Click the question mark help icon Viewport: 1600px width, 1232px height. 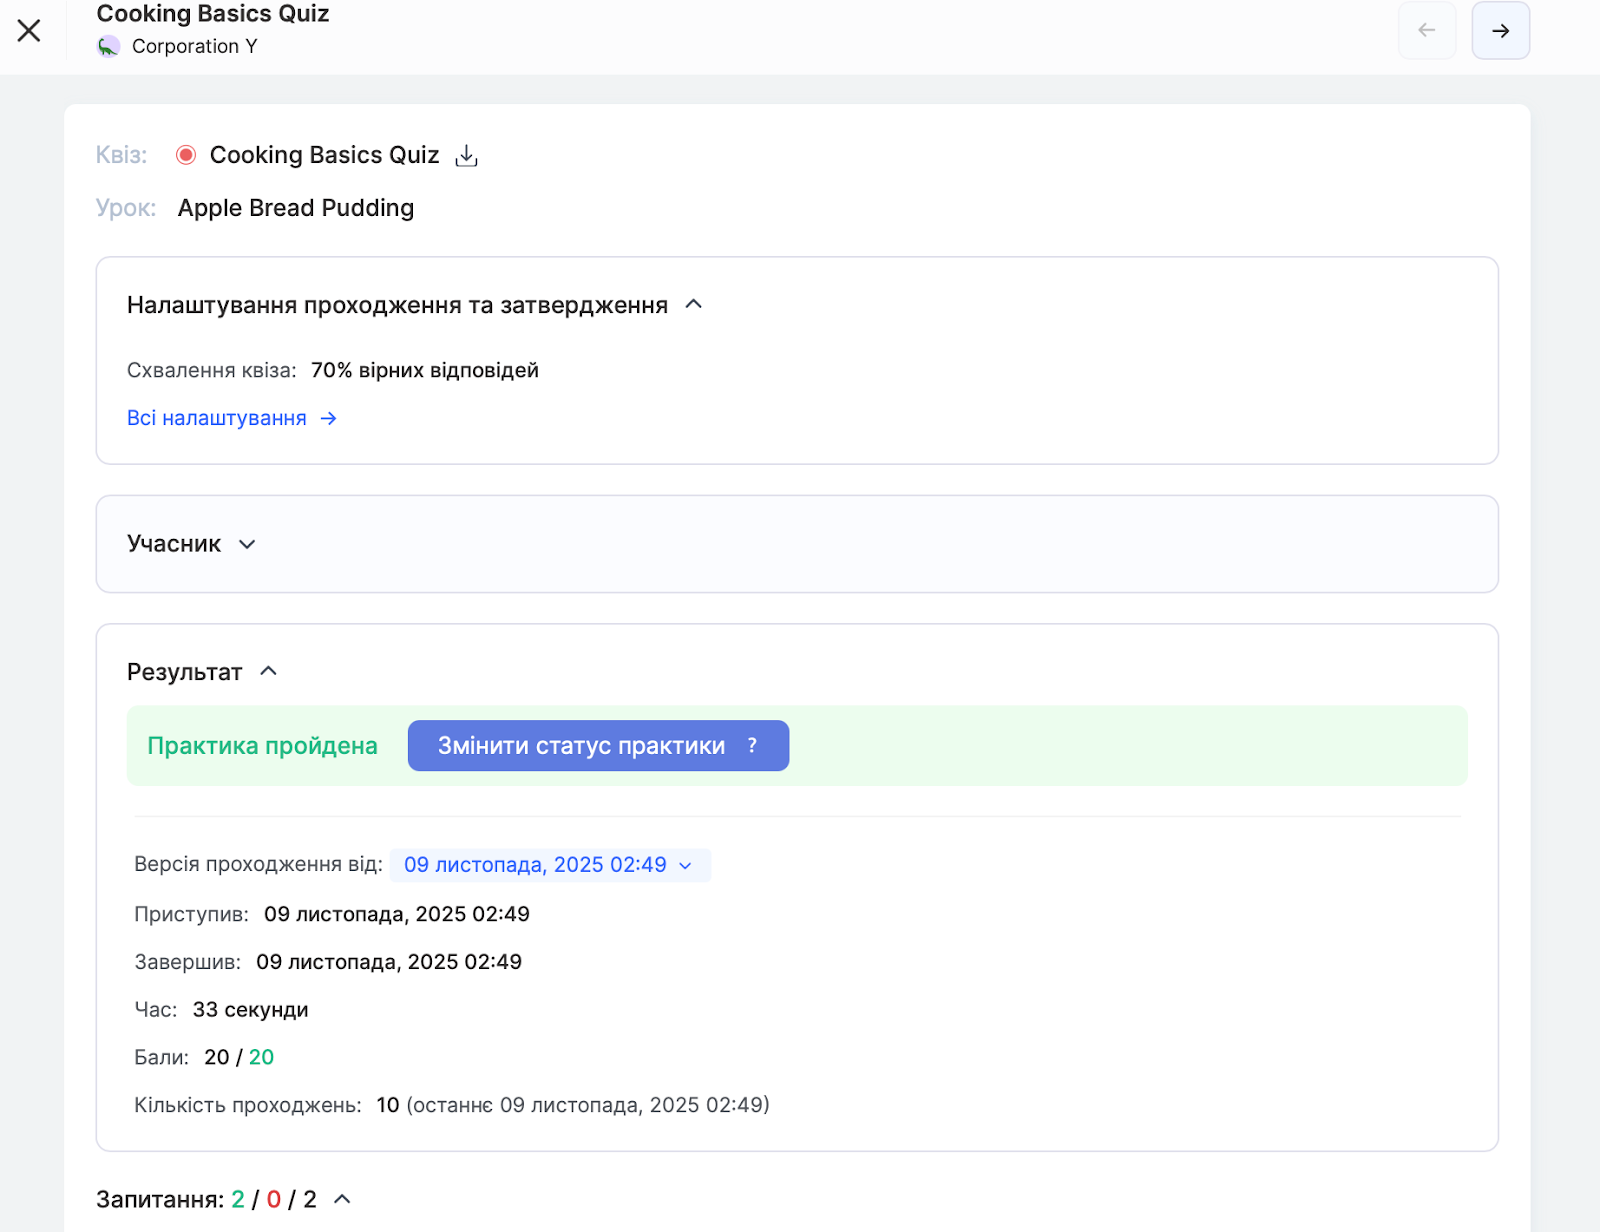coord(752,746)
